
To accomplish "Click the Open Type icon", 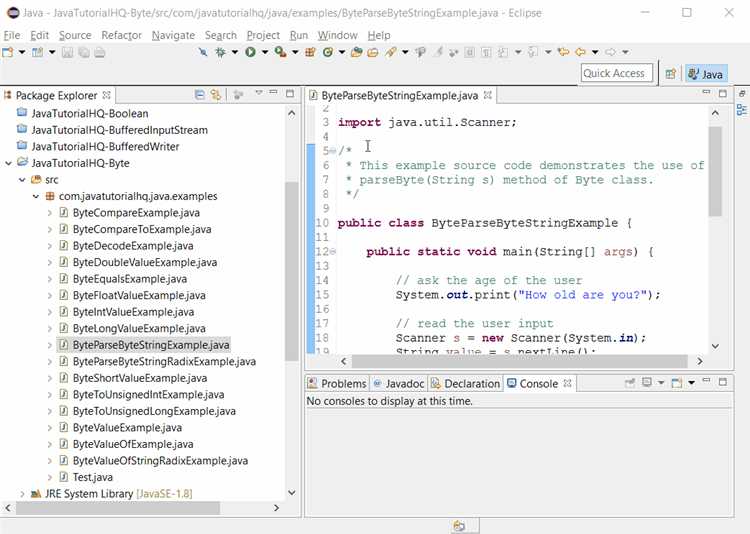I will (356, 52).
